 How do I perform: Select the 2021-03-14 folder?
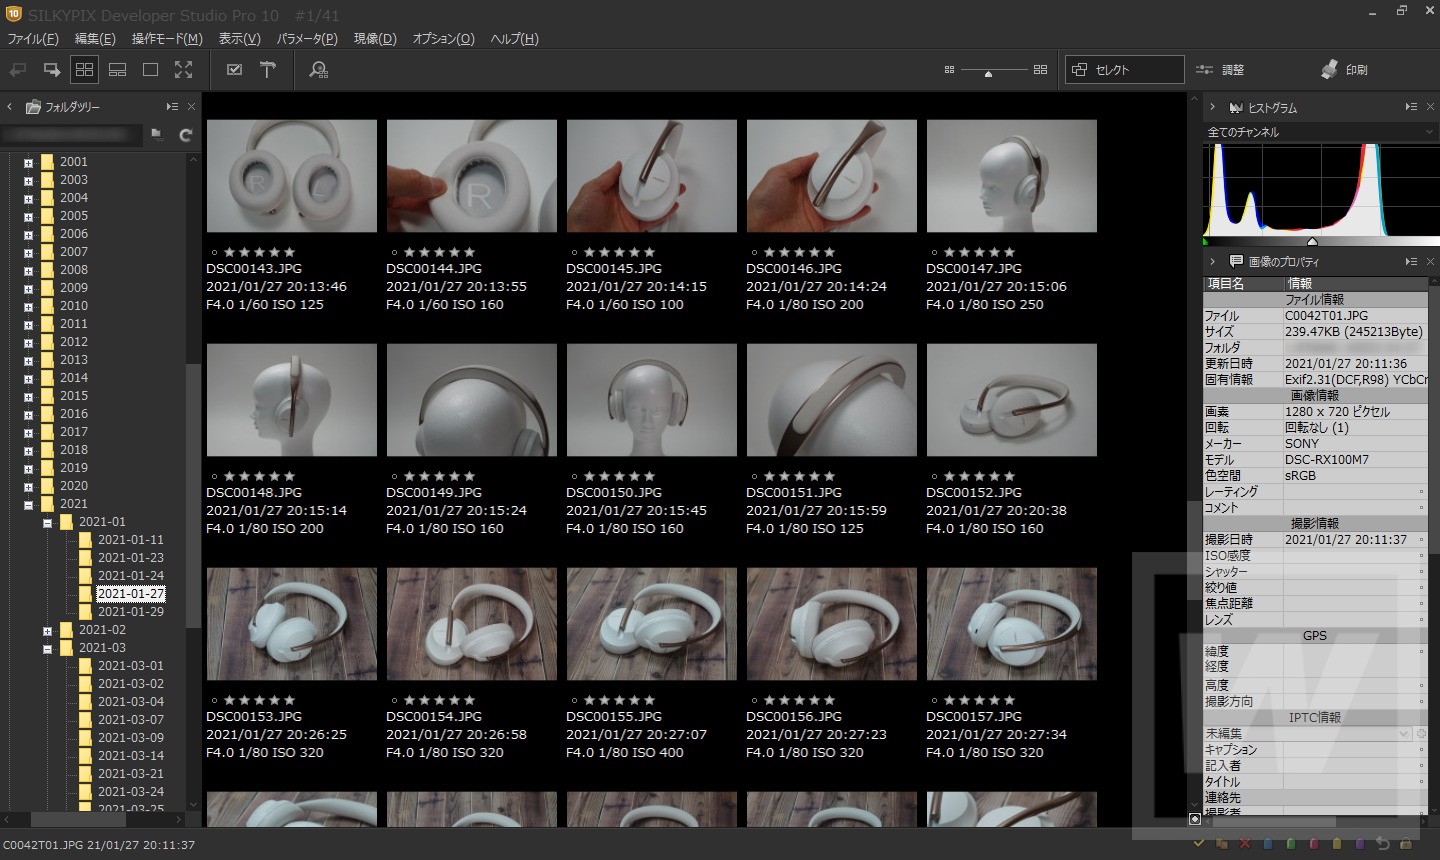(130, 756)
